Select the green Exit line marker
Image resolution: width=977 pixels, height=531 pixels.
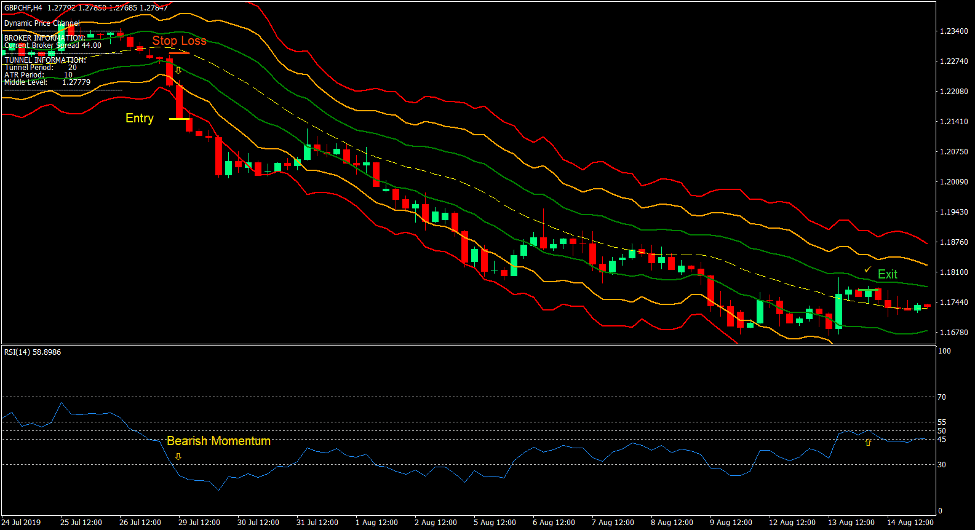click(869, 291)
